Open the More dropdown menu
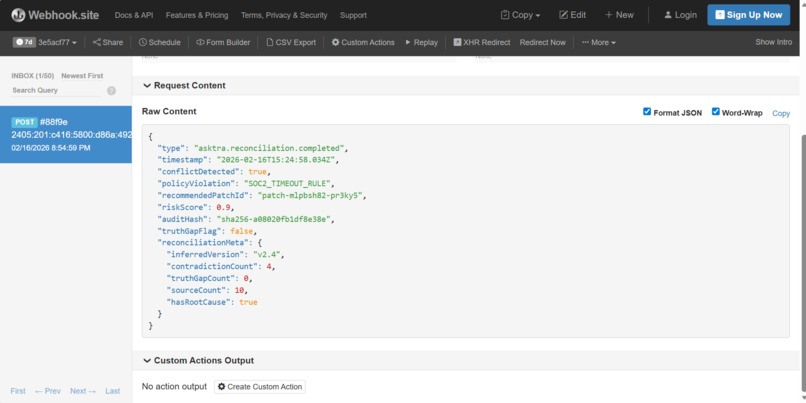 598,43
